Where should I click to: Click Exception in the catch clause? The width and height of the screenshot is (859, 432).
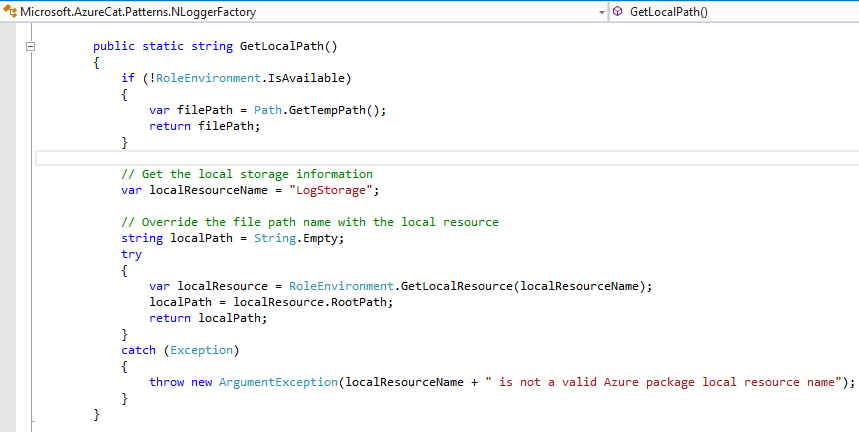tap(202, 350)
